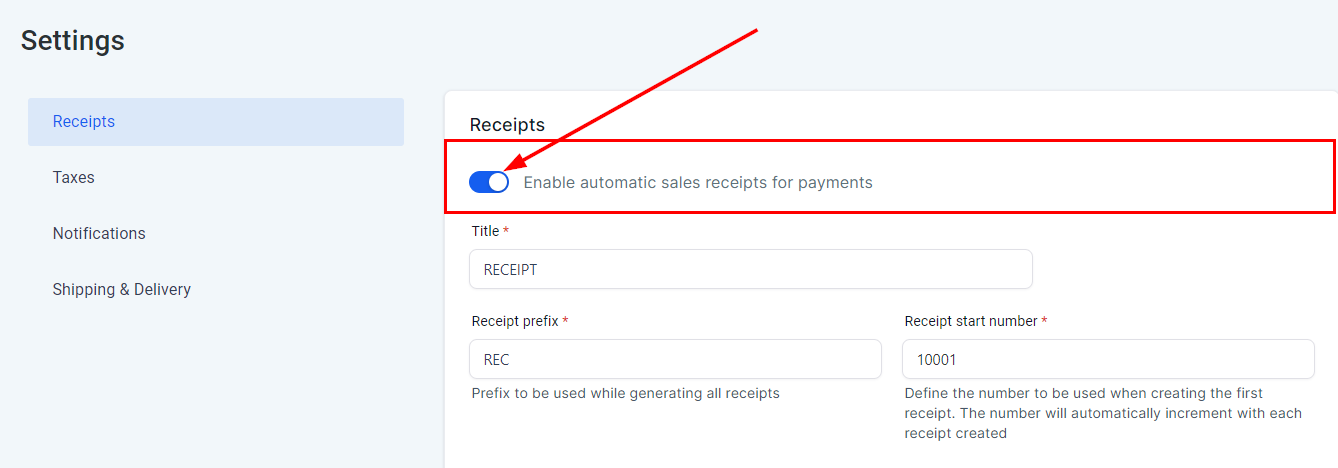Click the 'Enable automatic sales receipts' label

[x=698, y=183]
